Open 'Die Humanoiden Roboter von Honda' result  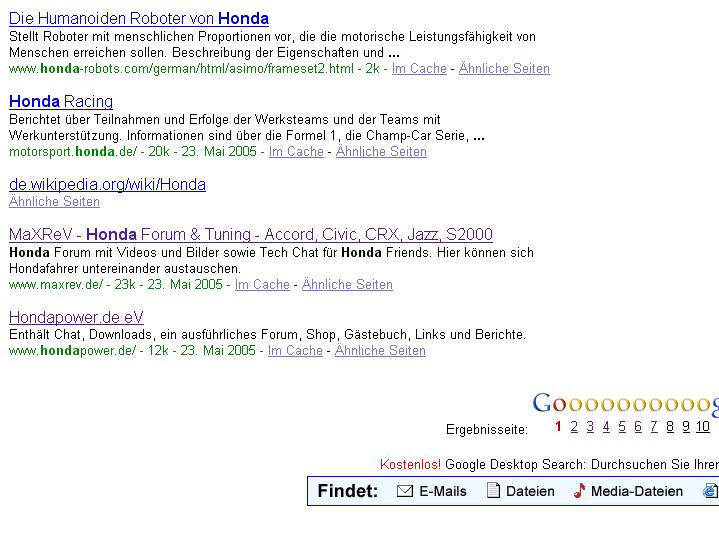click(x=139, y=18)
